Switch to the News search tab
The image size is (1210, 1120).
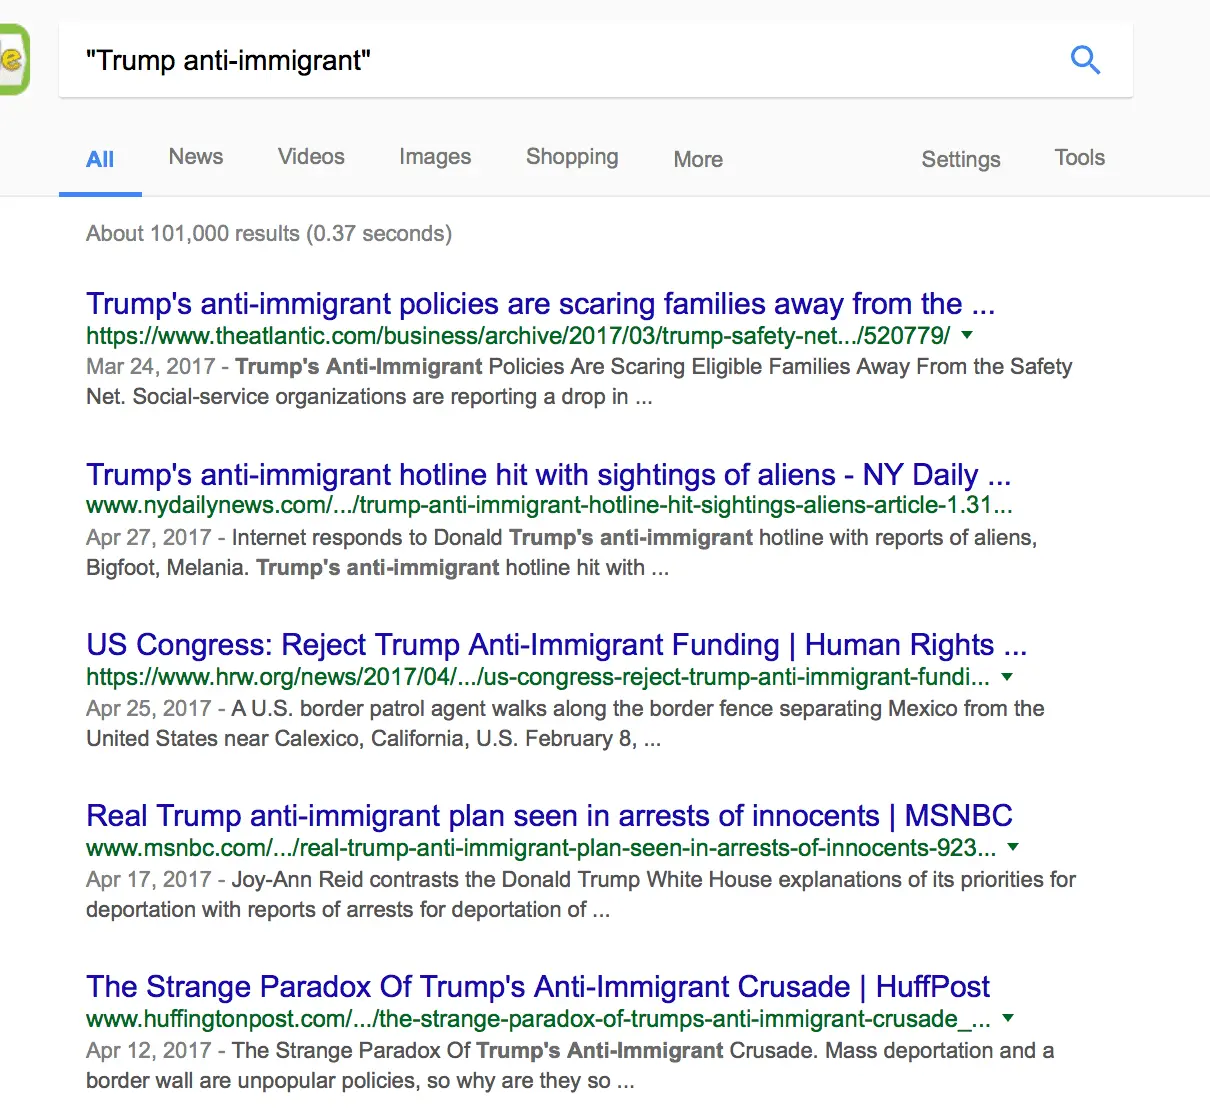pos(195,157)
